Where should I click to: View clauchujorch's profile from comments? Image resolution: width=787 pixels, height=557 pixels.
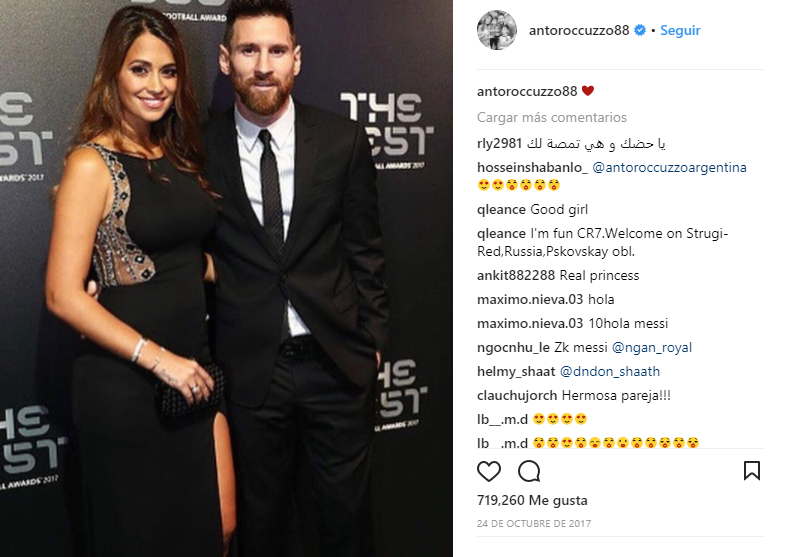tap(517, 395)
